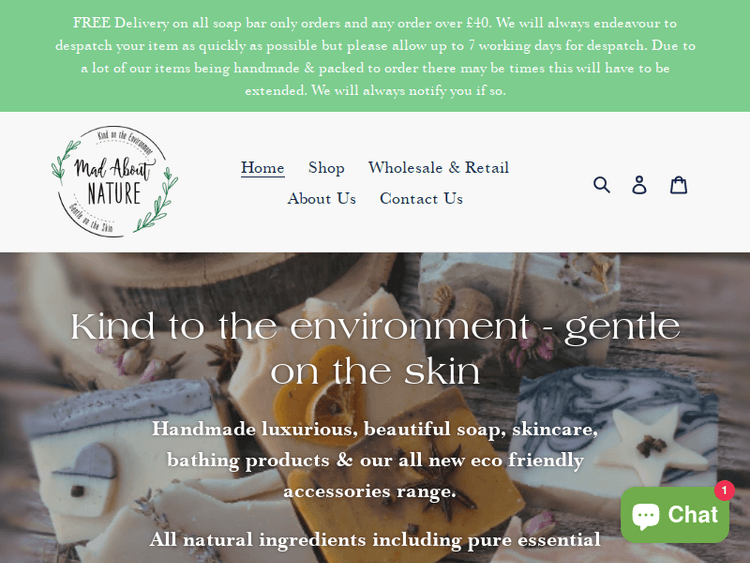Click the 'Kind to the environment' hero heading
The height and width of the screenshot is (563, 750).
click(x=375, y=349)
